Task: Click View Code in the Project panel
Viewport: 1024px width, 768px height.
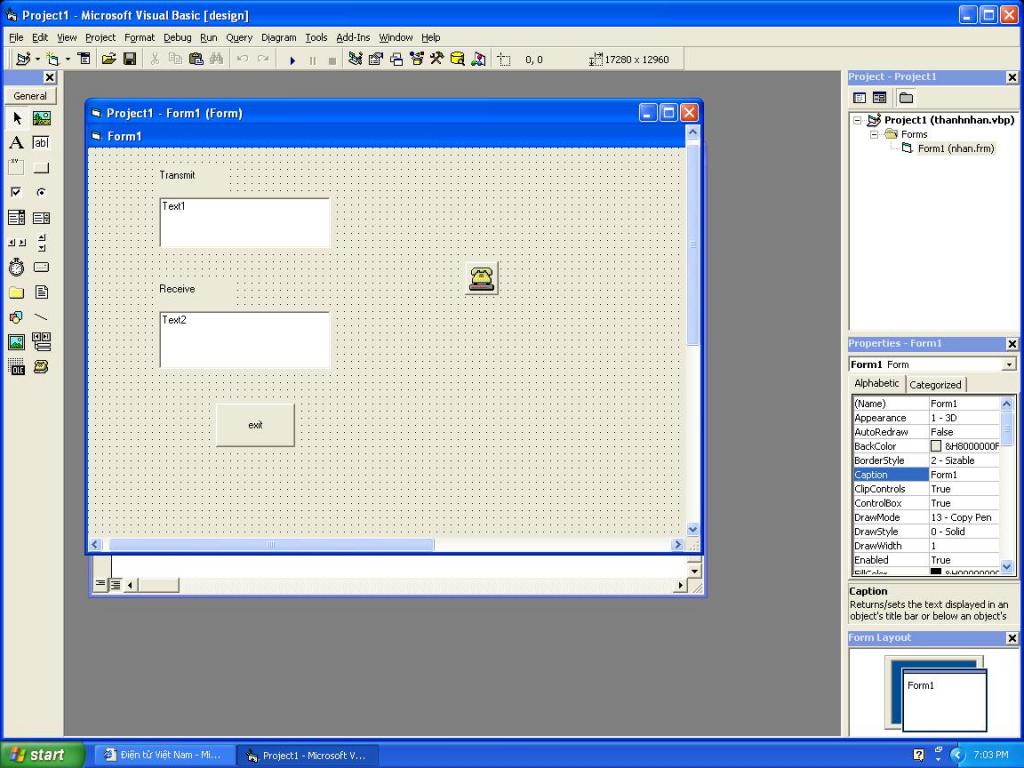Action: click(x=859, y=98)
